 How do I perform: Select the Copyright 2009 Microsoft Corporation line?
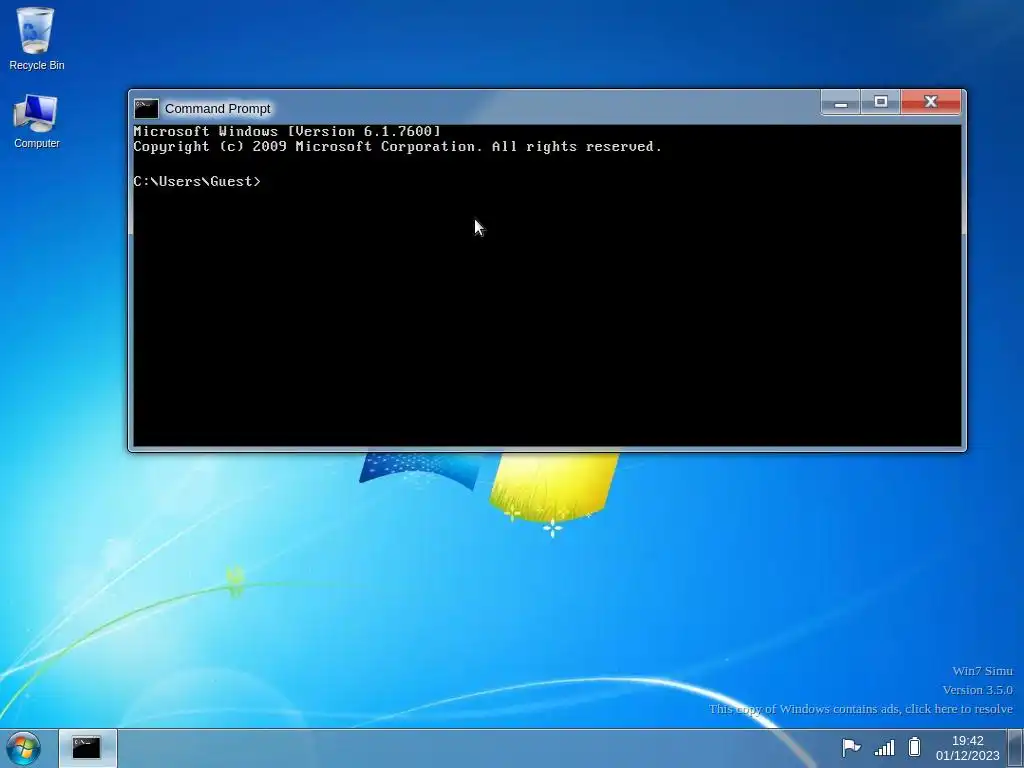(397, 147)
